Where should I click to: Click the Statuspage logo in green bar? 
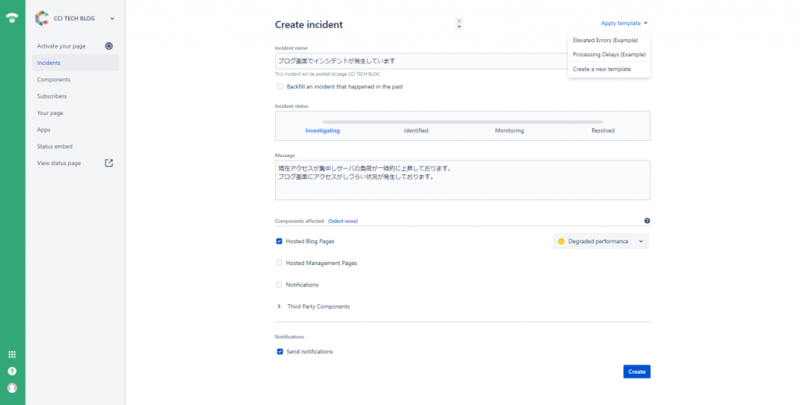point(12,18)
